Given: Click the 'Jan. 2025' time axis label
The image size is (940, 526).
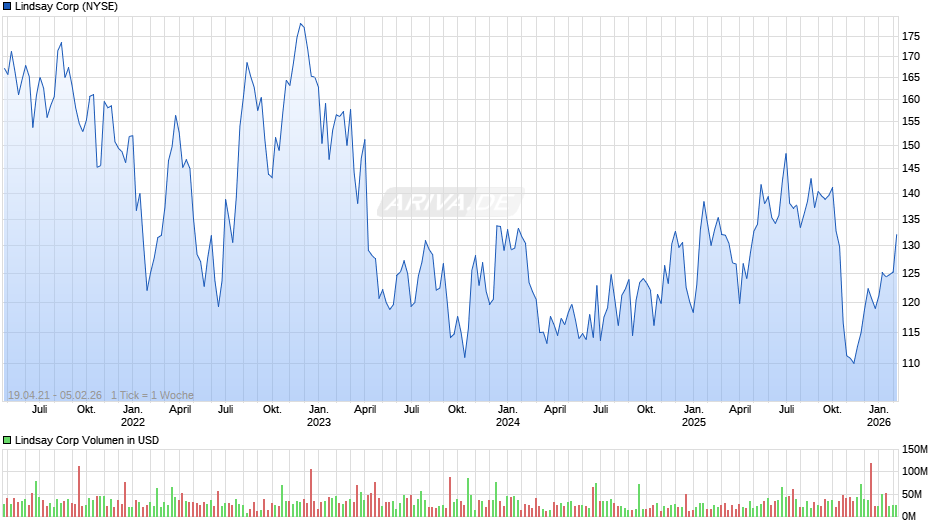Looking at the screenshot, I should click(x=694, y=416).
